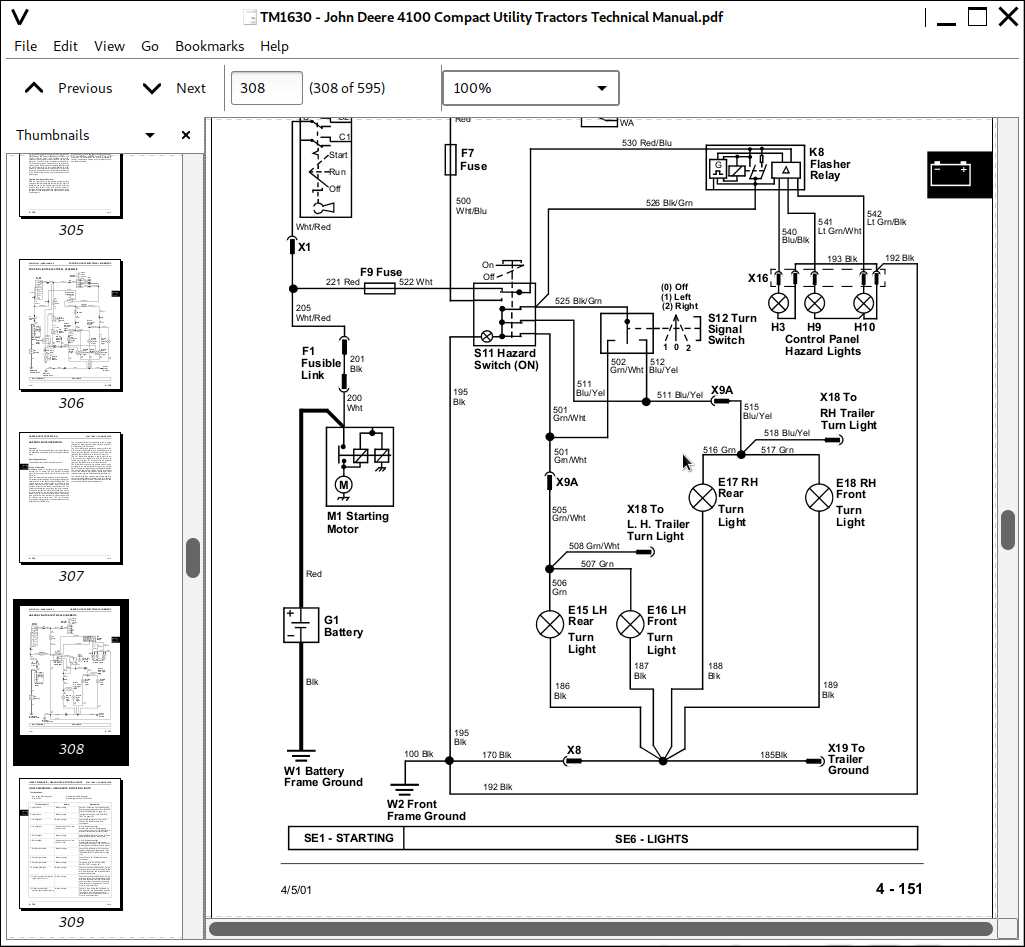Click 'Control Panel Hazard Lights' label

click(822, 345)
